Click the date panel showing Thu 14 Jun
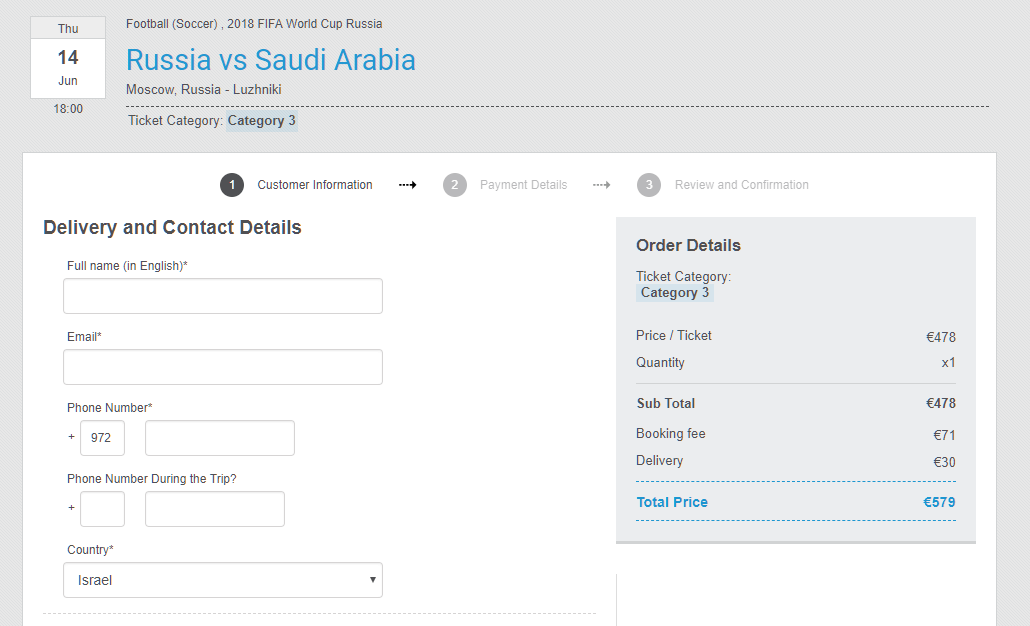The height and width of the screenshot is (626, 1030). (x=67, y=58)
